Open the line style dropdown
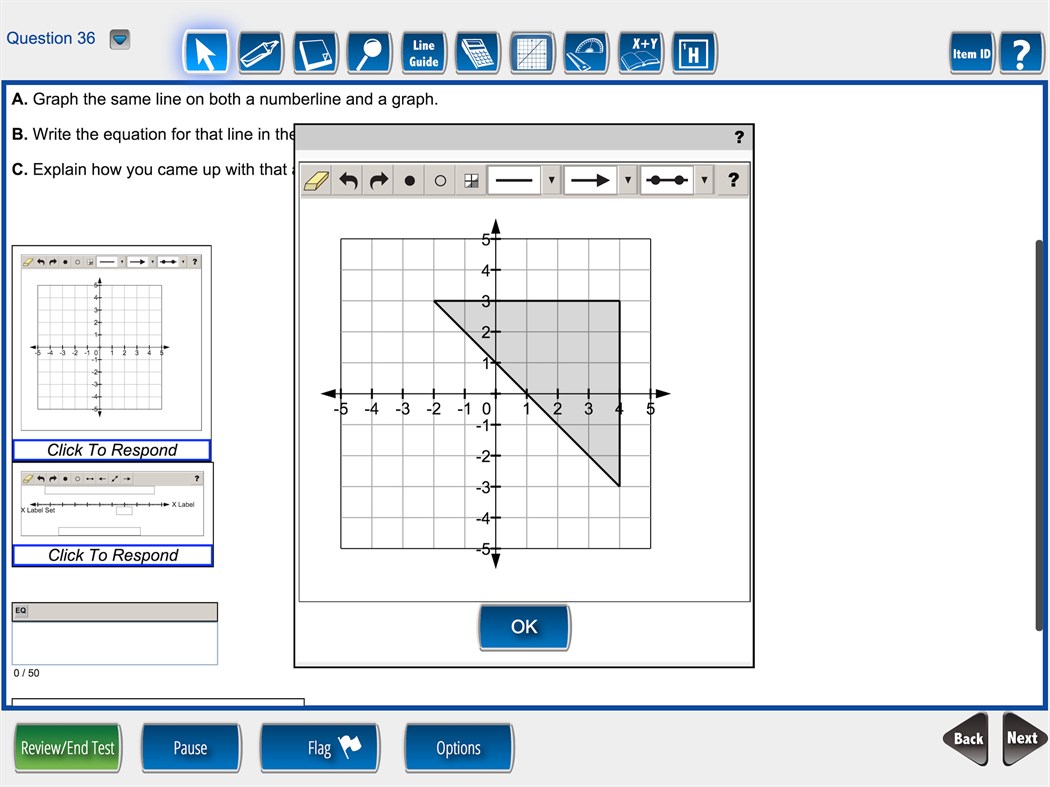This screenshot has height=787, width=1050. point(551,180)
